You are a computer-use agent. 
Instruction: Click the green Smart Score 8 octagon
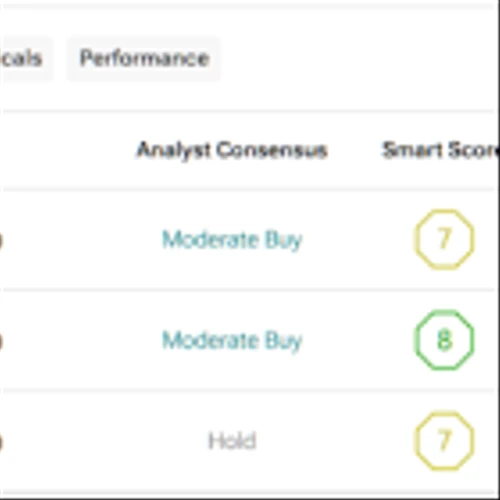point(444,340)
